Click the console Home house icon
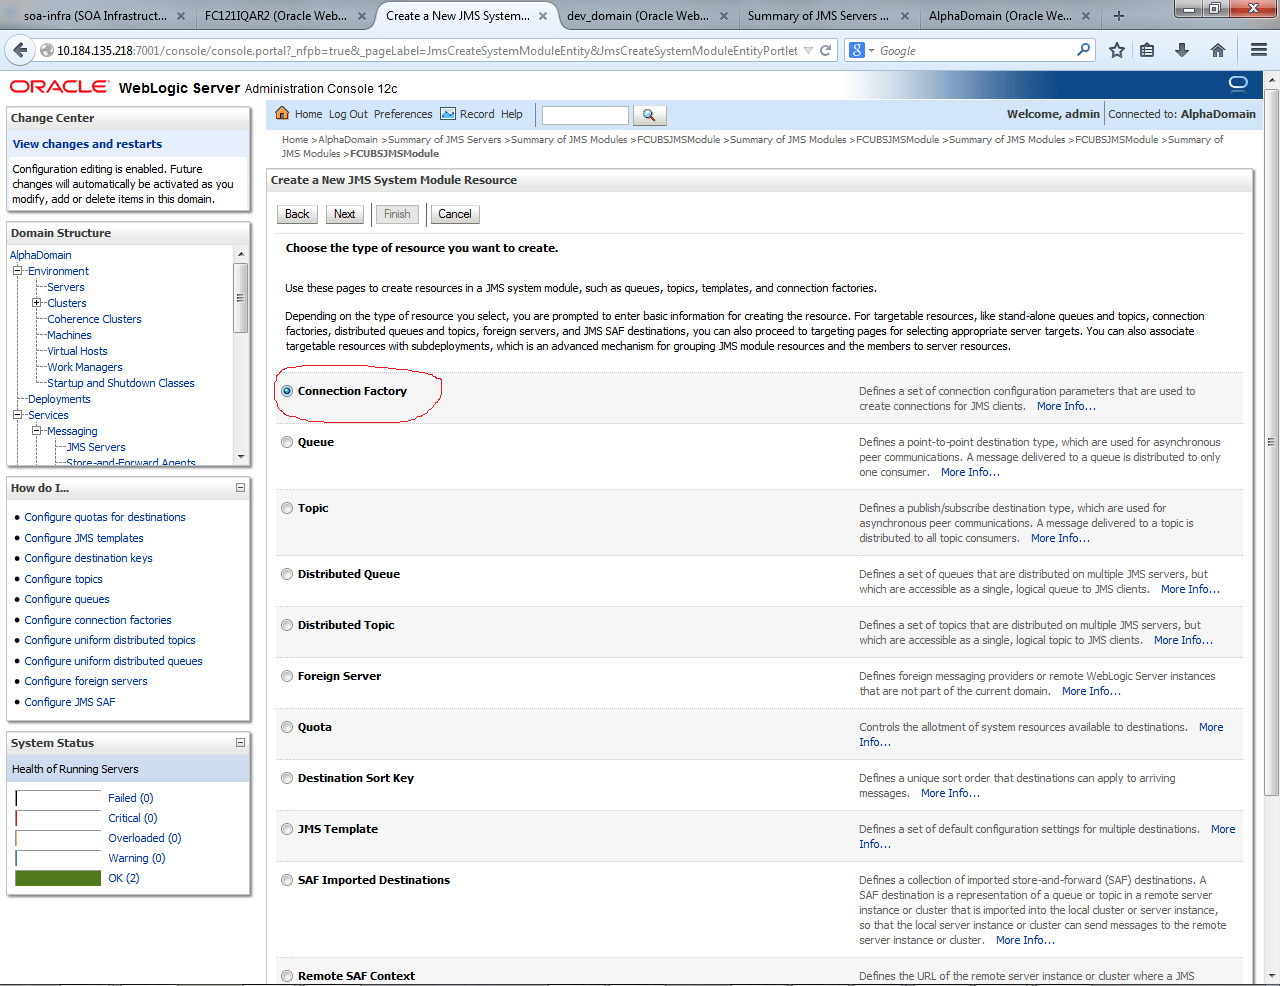Viewport: 1280px width, 986px height. pyautogui.click(x=282, y=113)
